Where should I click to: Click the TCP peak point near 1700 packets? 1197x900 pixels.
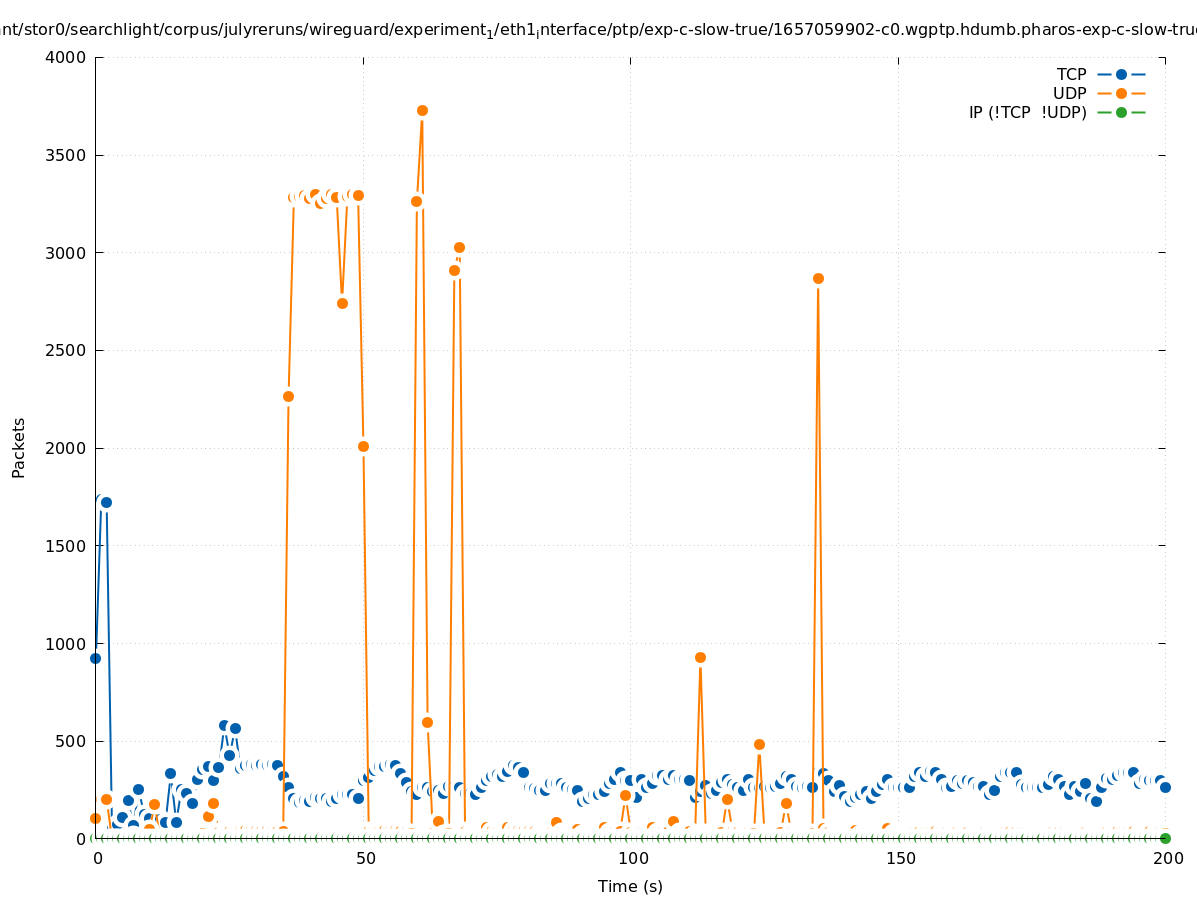pos(106,502)
